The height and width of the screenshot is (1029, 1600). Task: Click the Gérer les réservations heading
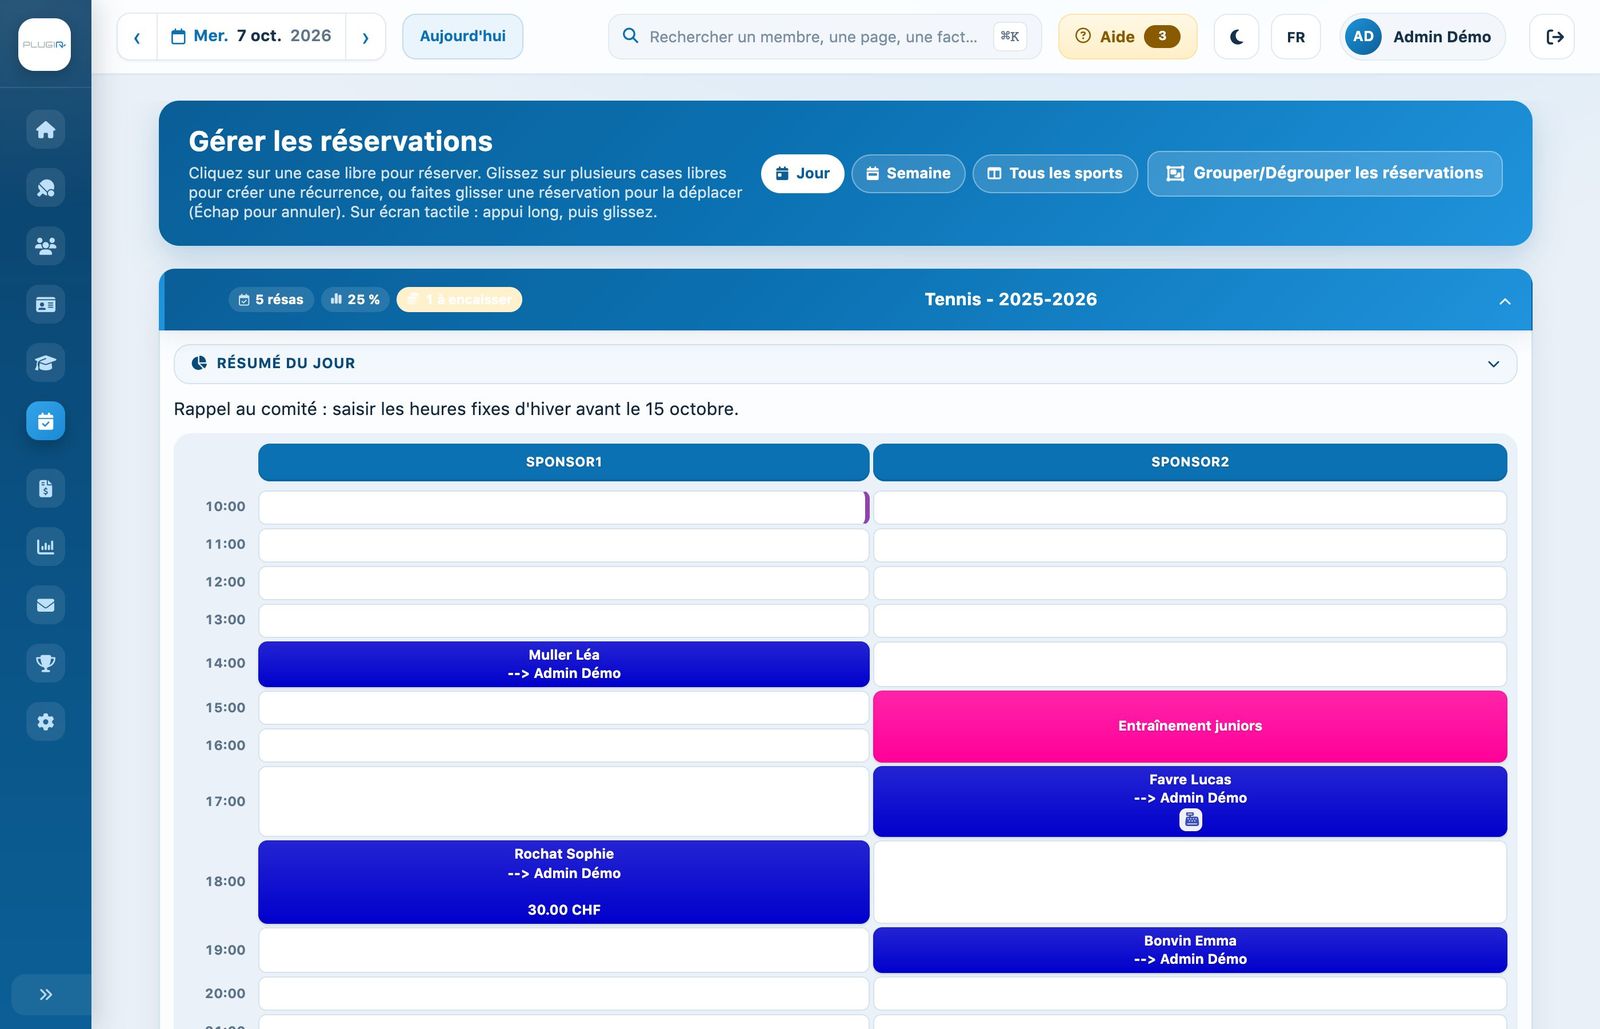[x=340, y=141]
